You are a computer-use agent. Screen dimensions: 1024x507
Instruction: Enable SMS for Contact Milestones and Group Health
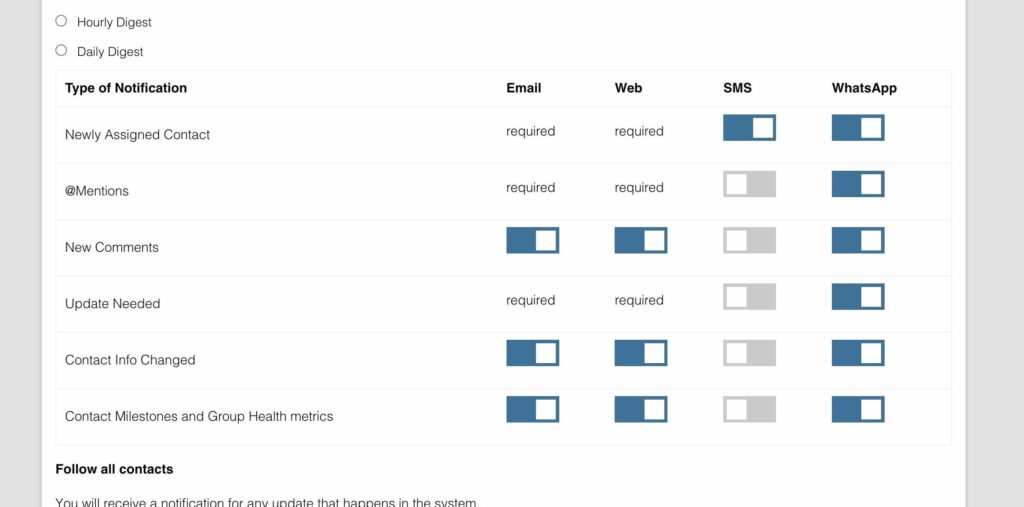pos(749,409)
